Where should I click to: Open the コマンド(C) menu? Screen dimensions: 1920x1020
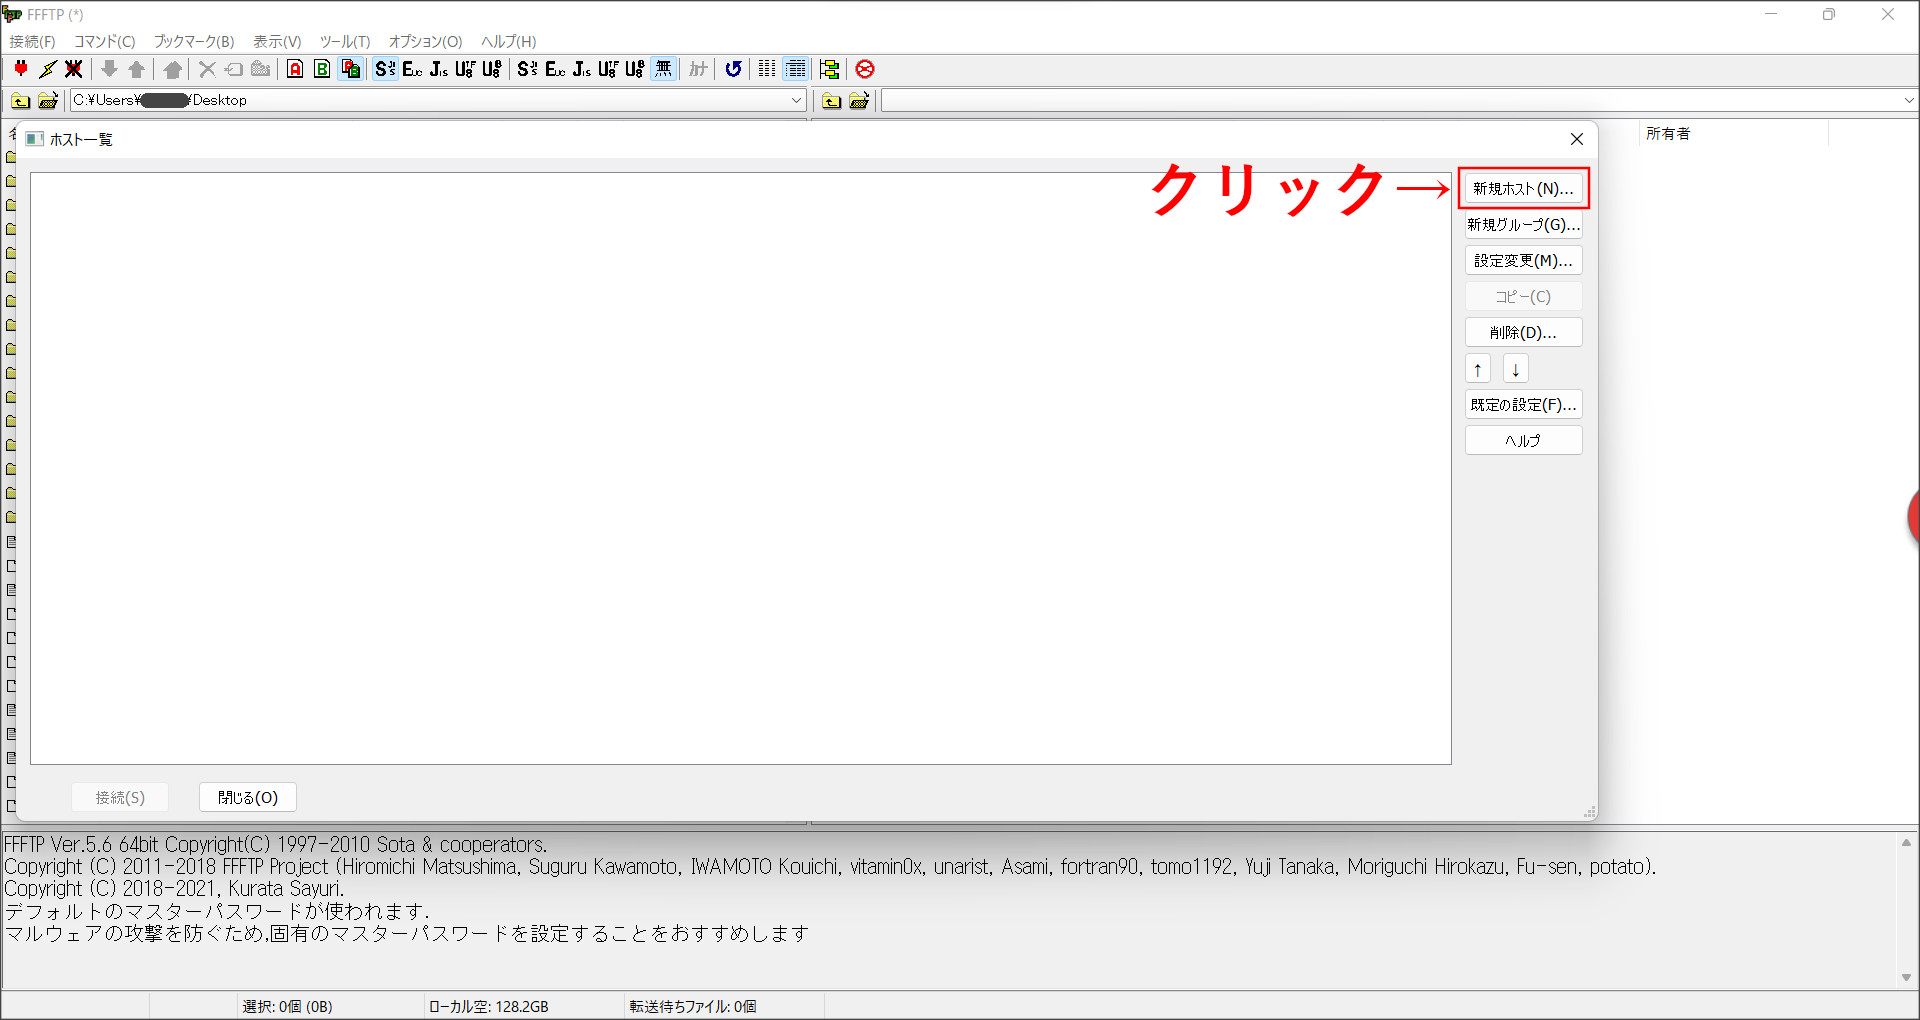104,41
